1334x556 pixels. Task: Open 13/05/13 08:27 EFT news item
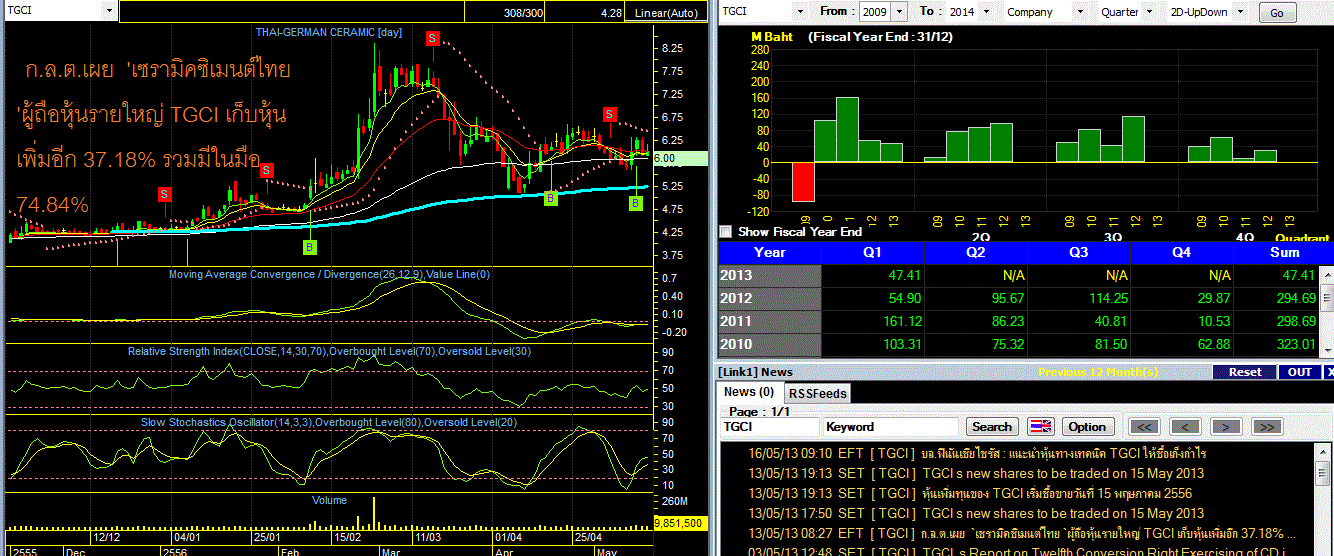(1020, 533)
